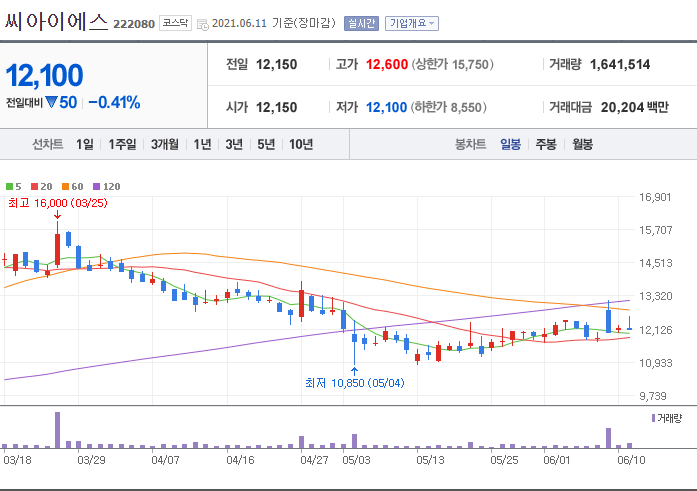Screen dimensions: 697x491
Task: Click the tallest volume bar near 03/25
Action: (57, 430)
